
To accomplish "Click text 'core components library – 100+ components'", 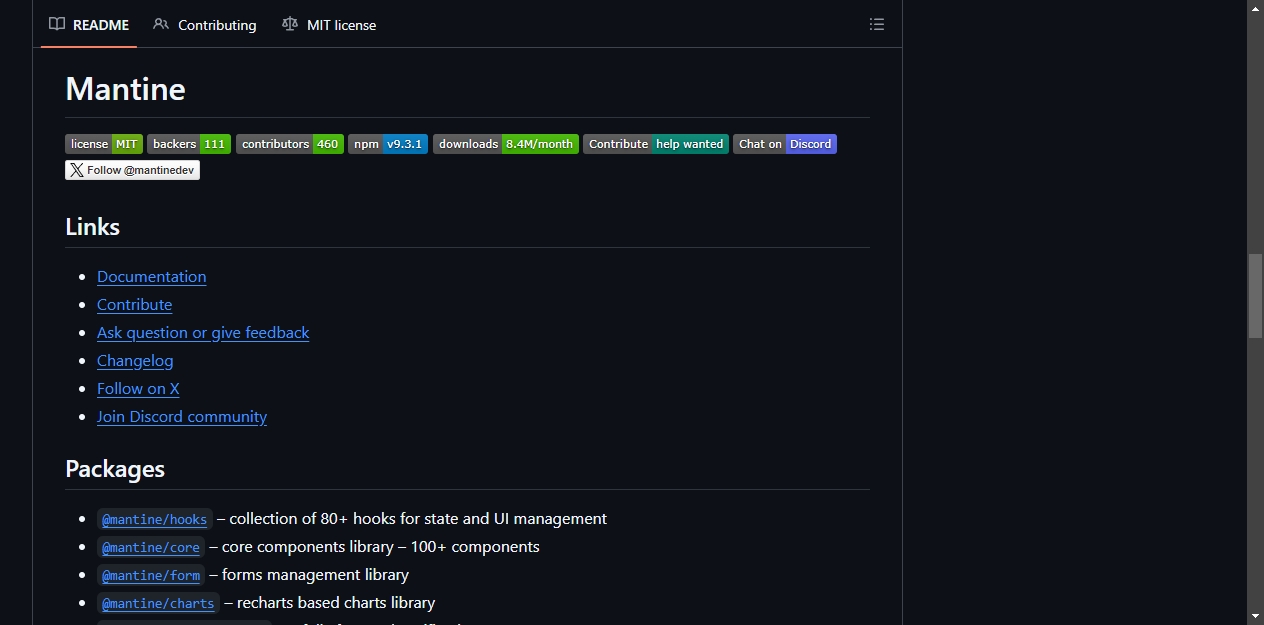I will pos(381,547).
